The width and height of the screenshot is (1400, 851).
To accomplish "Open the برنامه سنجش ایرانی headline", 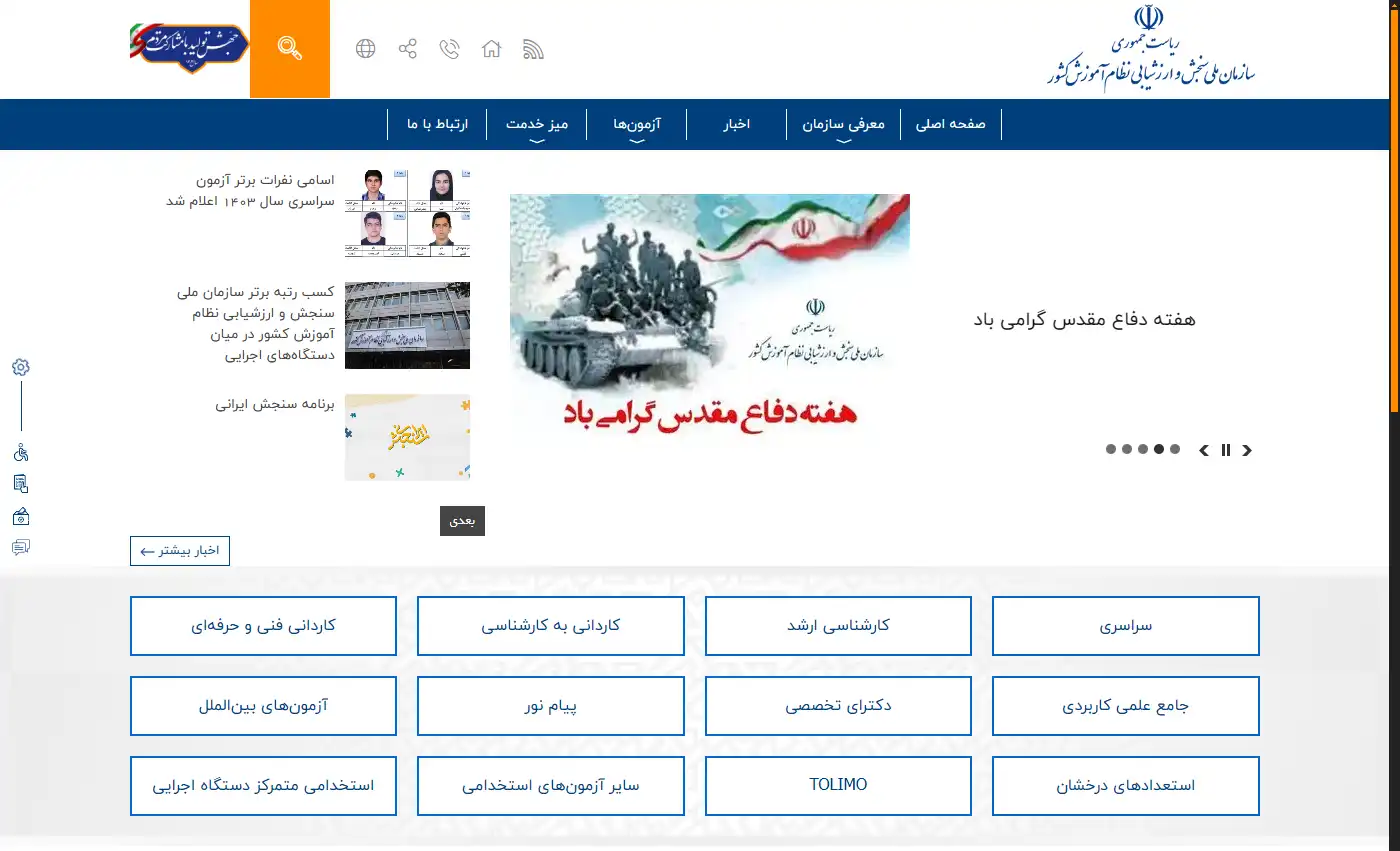I will [275, 405].
